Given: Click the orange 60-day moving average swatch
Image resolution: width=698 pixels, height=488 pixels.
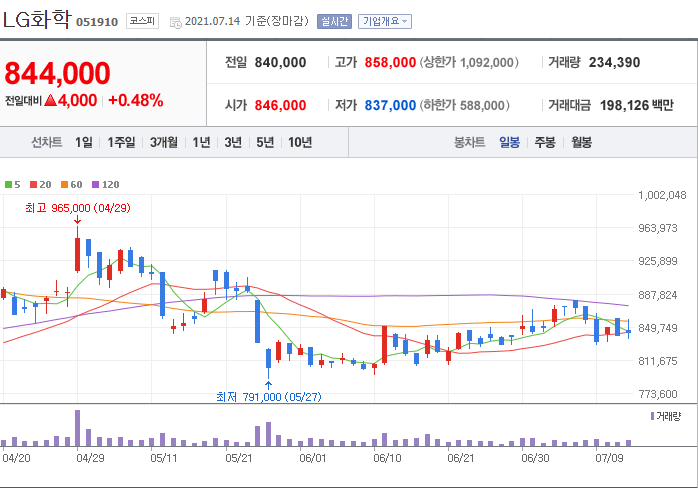Looking at the screenshot, I should pyautogui.click(x=65, y=184).
